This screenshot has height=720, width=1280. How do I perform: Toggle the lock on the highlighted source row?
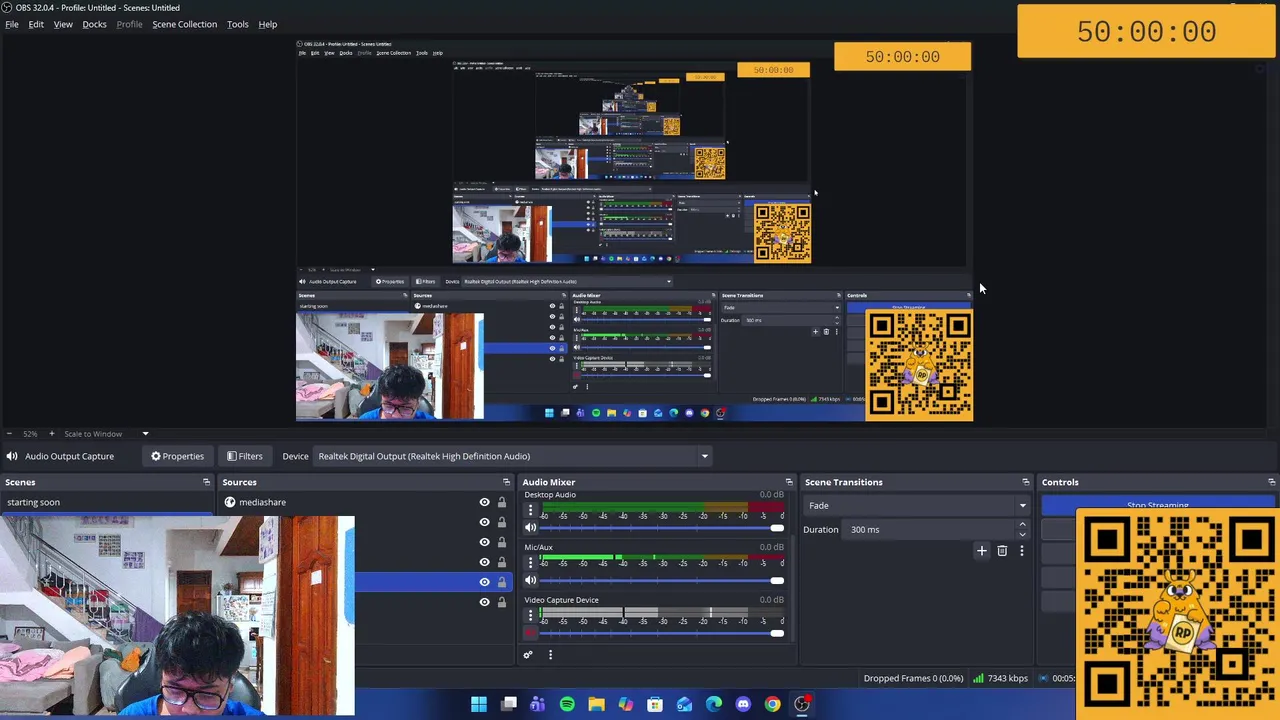[x=502, y=582]
